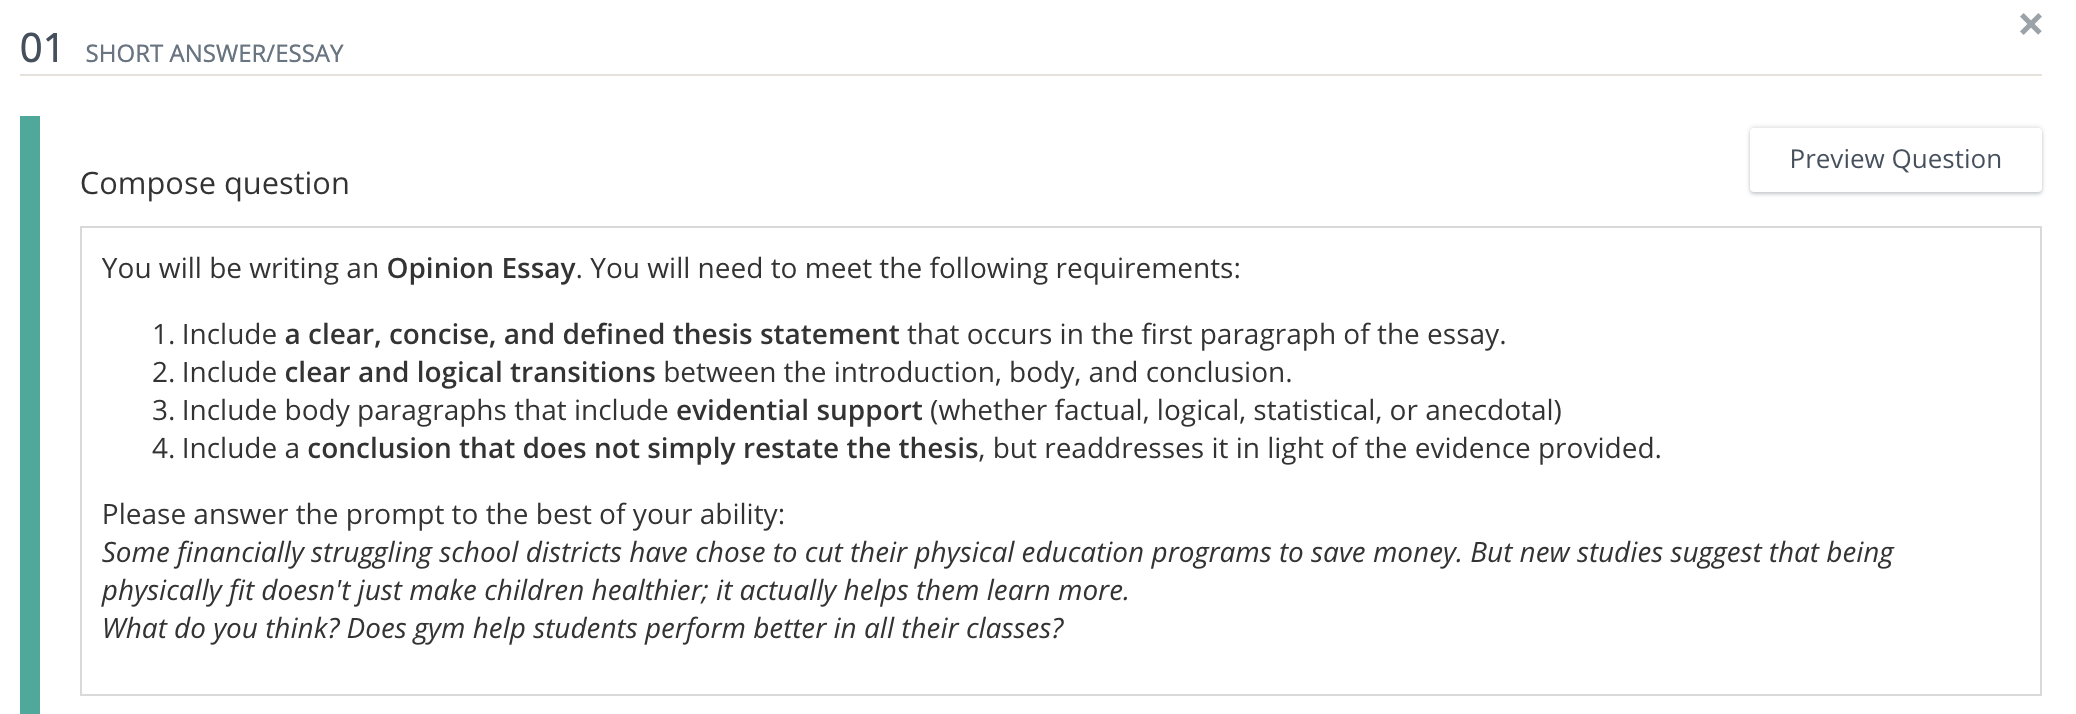Viewport: 2076px width, 714px height.
Task: Click the bold thesis statement requirement text
Action: (592, 335)
